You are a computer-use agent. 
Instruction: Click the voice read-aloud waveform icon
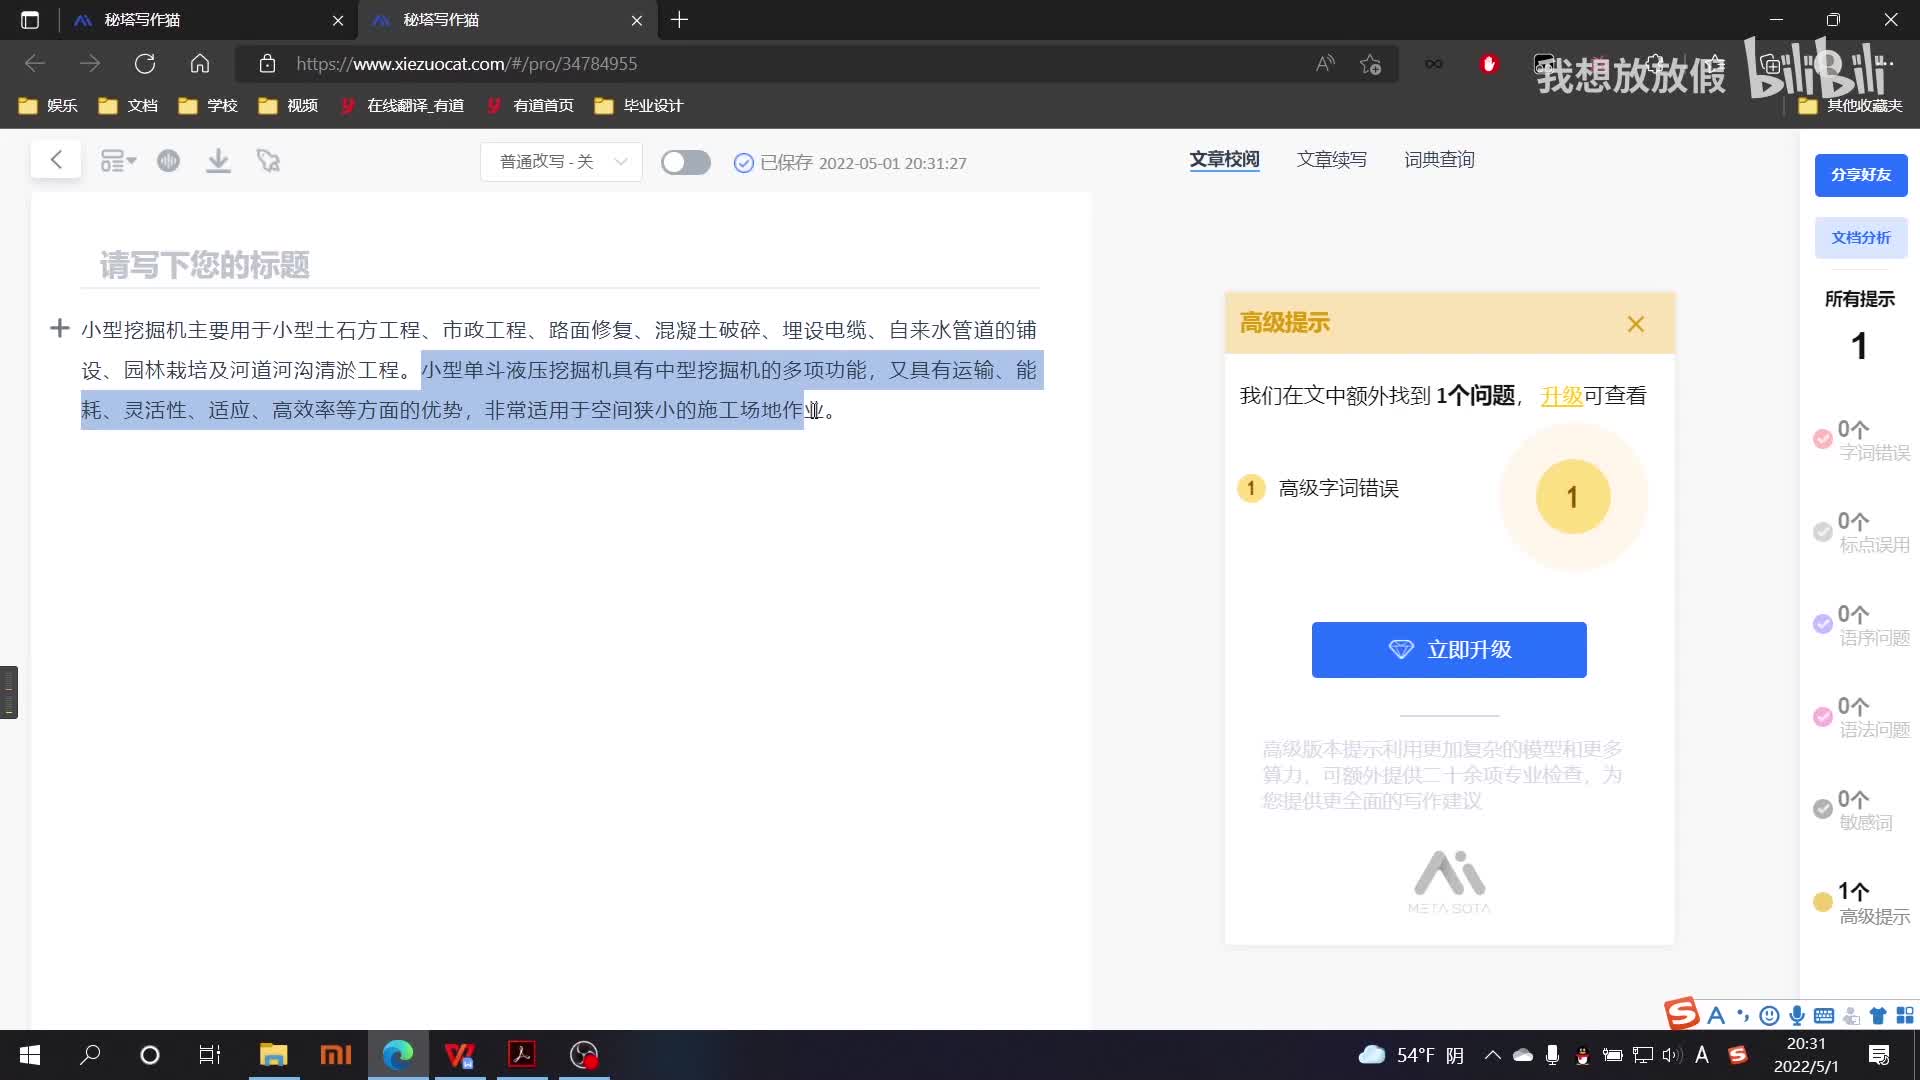pyautogui.click(x=168, y=161)
